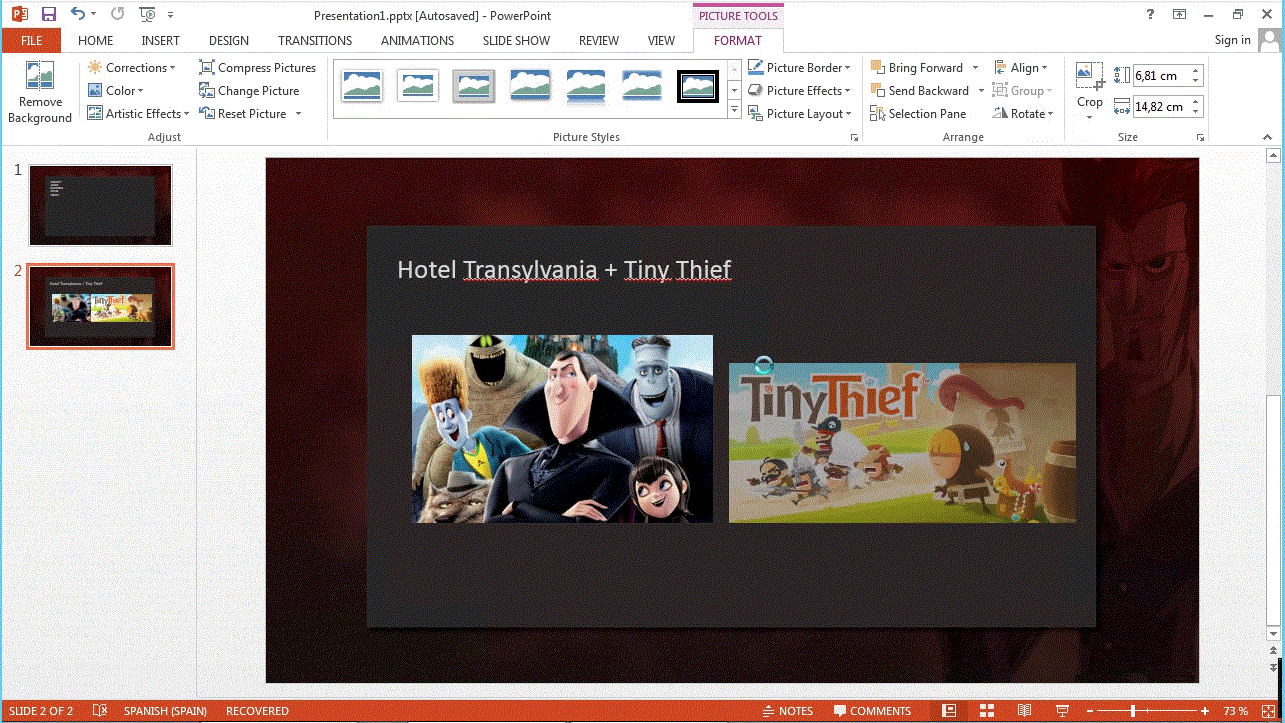Image resolution: width=1285 pixels, height=723 pixels.
Task: Toggle Comments pane in status bar
Action: point(872,711)
